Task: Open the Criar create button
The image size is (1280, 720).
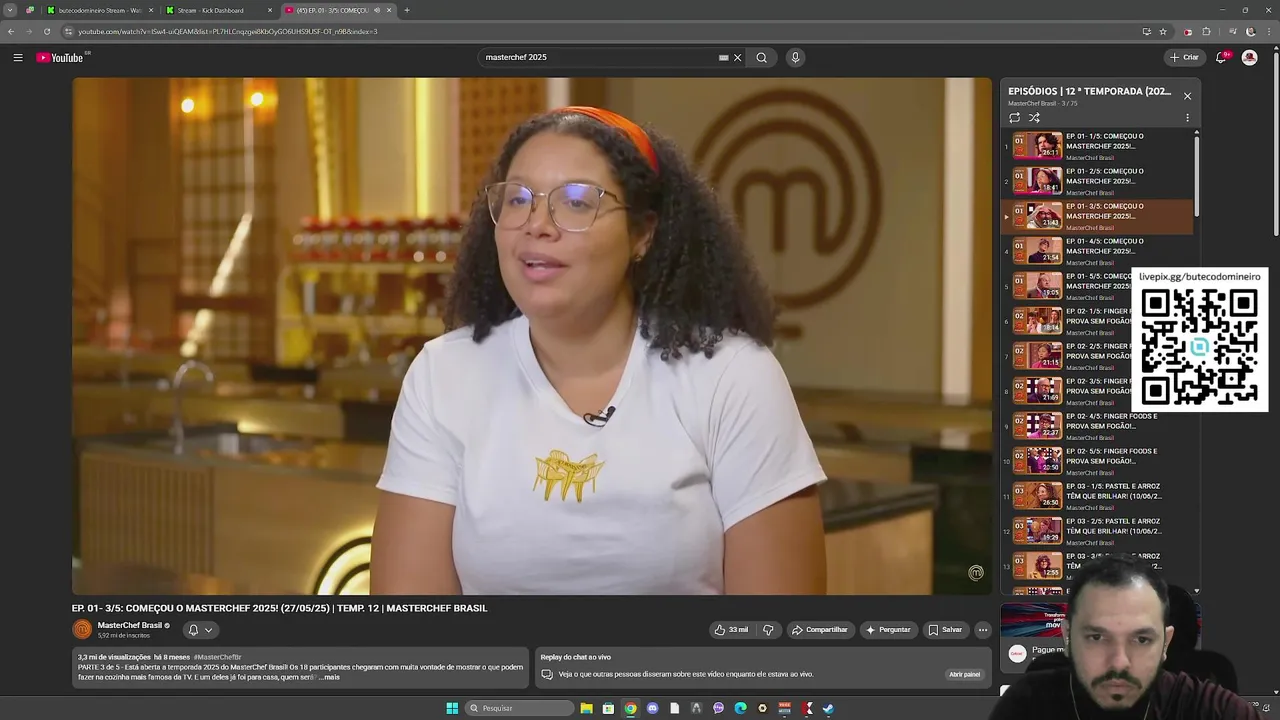Action: [x=1185, y=58]
